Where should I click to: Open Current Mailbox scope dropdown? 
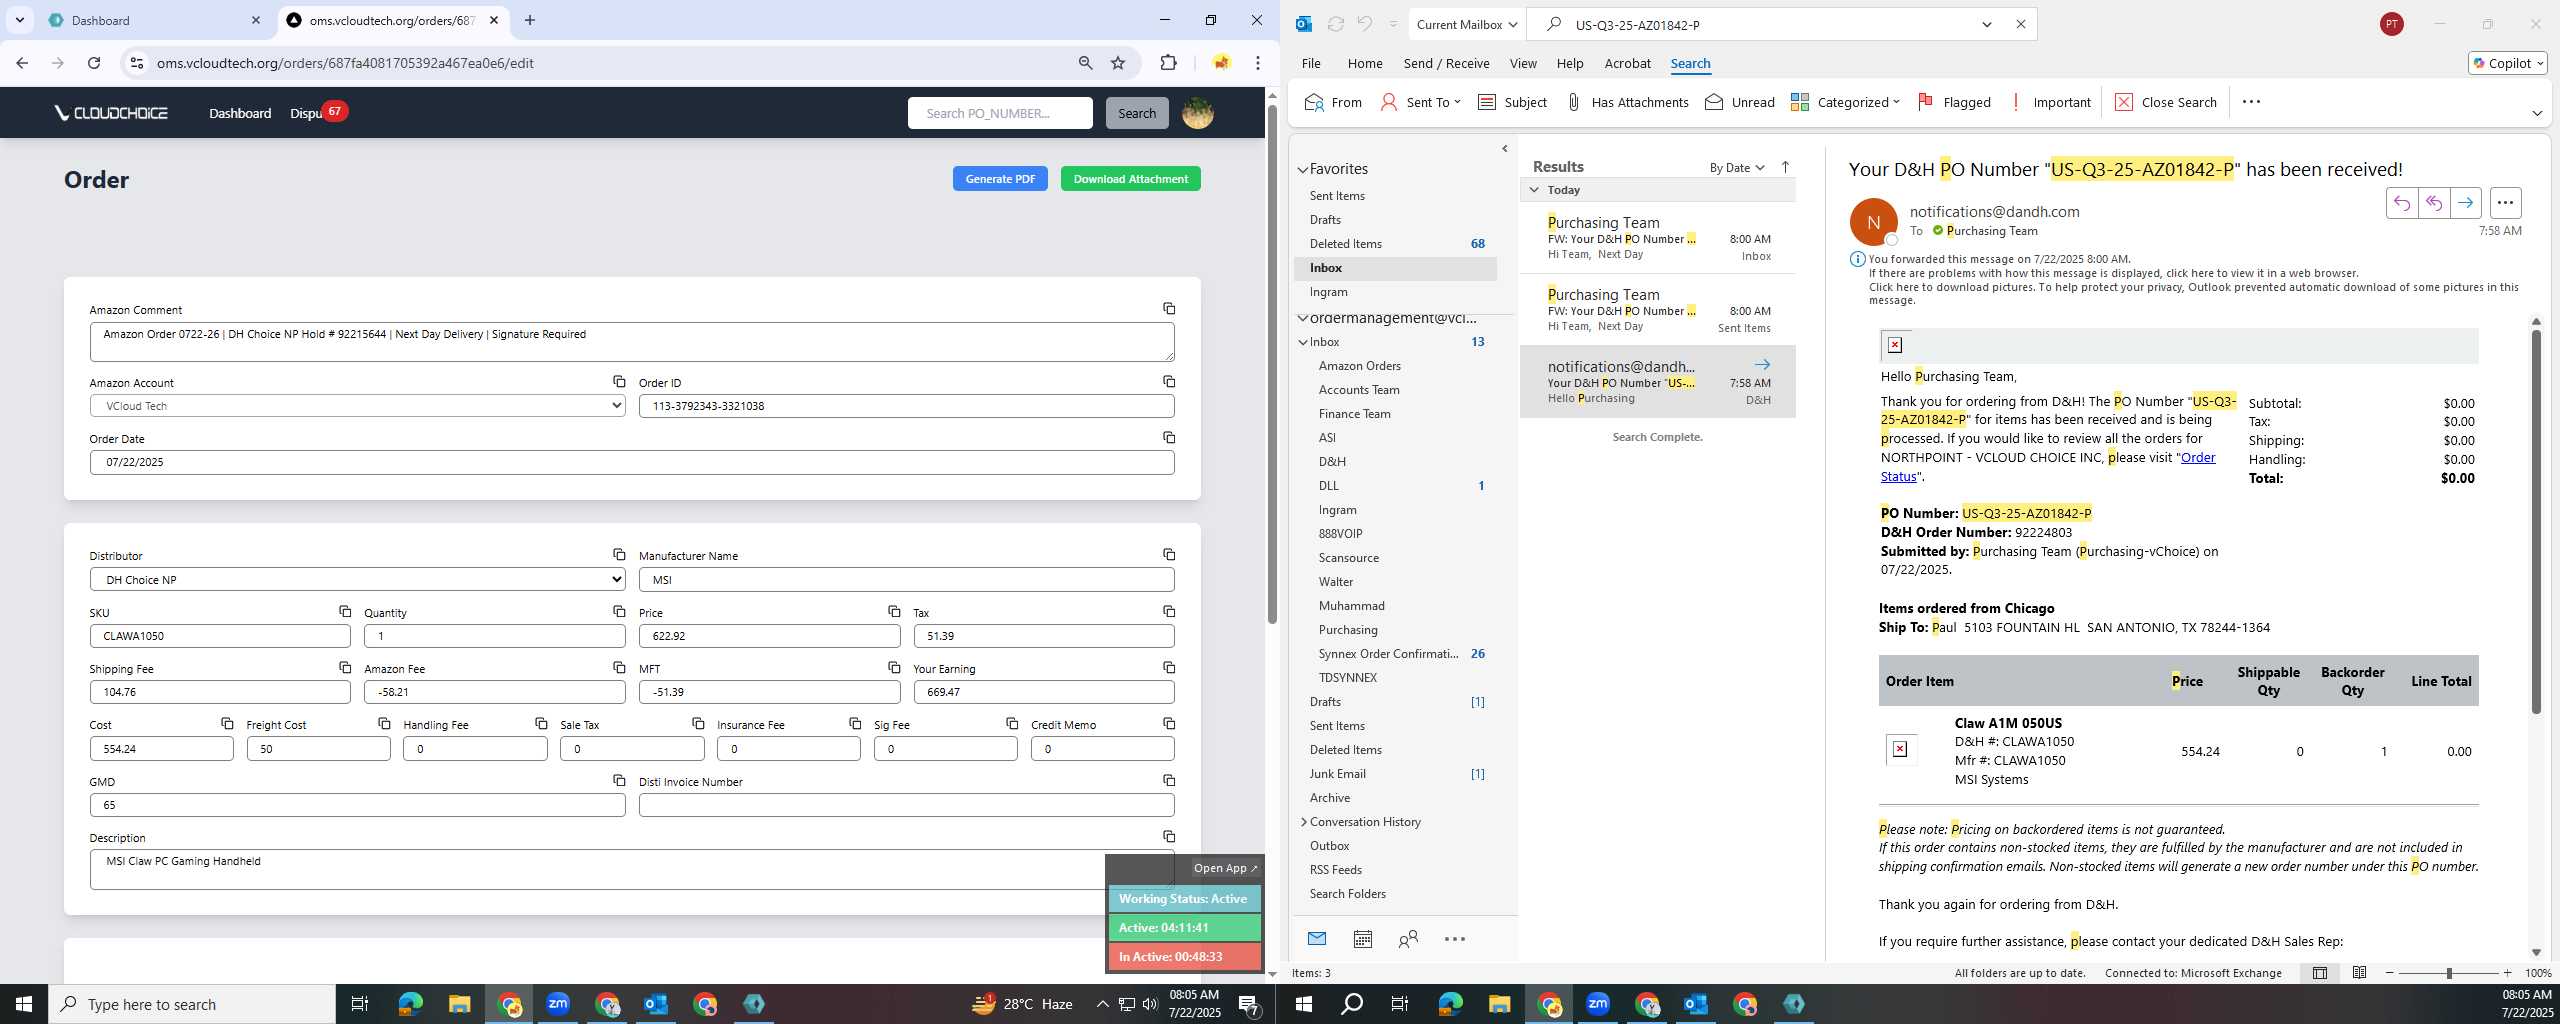(x=1466, y=25)
